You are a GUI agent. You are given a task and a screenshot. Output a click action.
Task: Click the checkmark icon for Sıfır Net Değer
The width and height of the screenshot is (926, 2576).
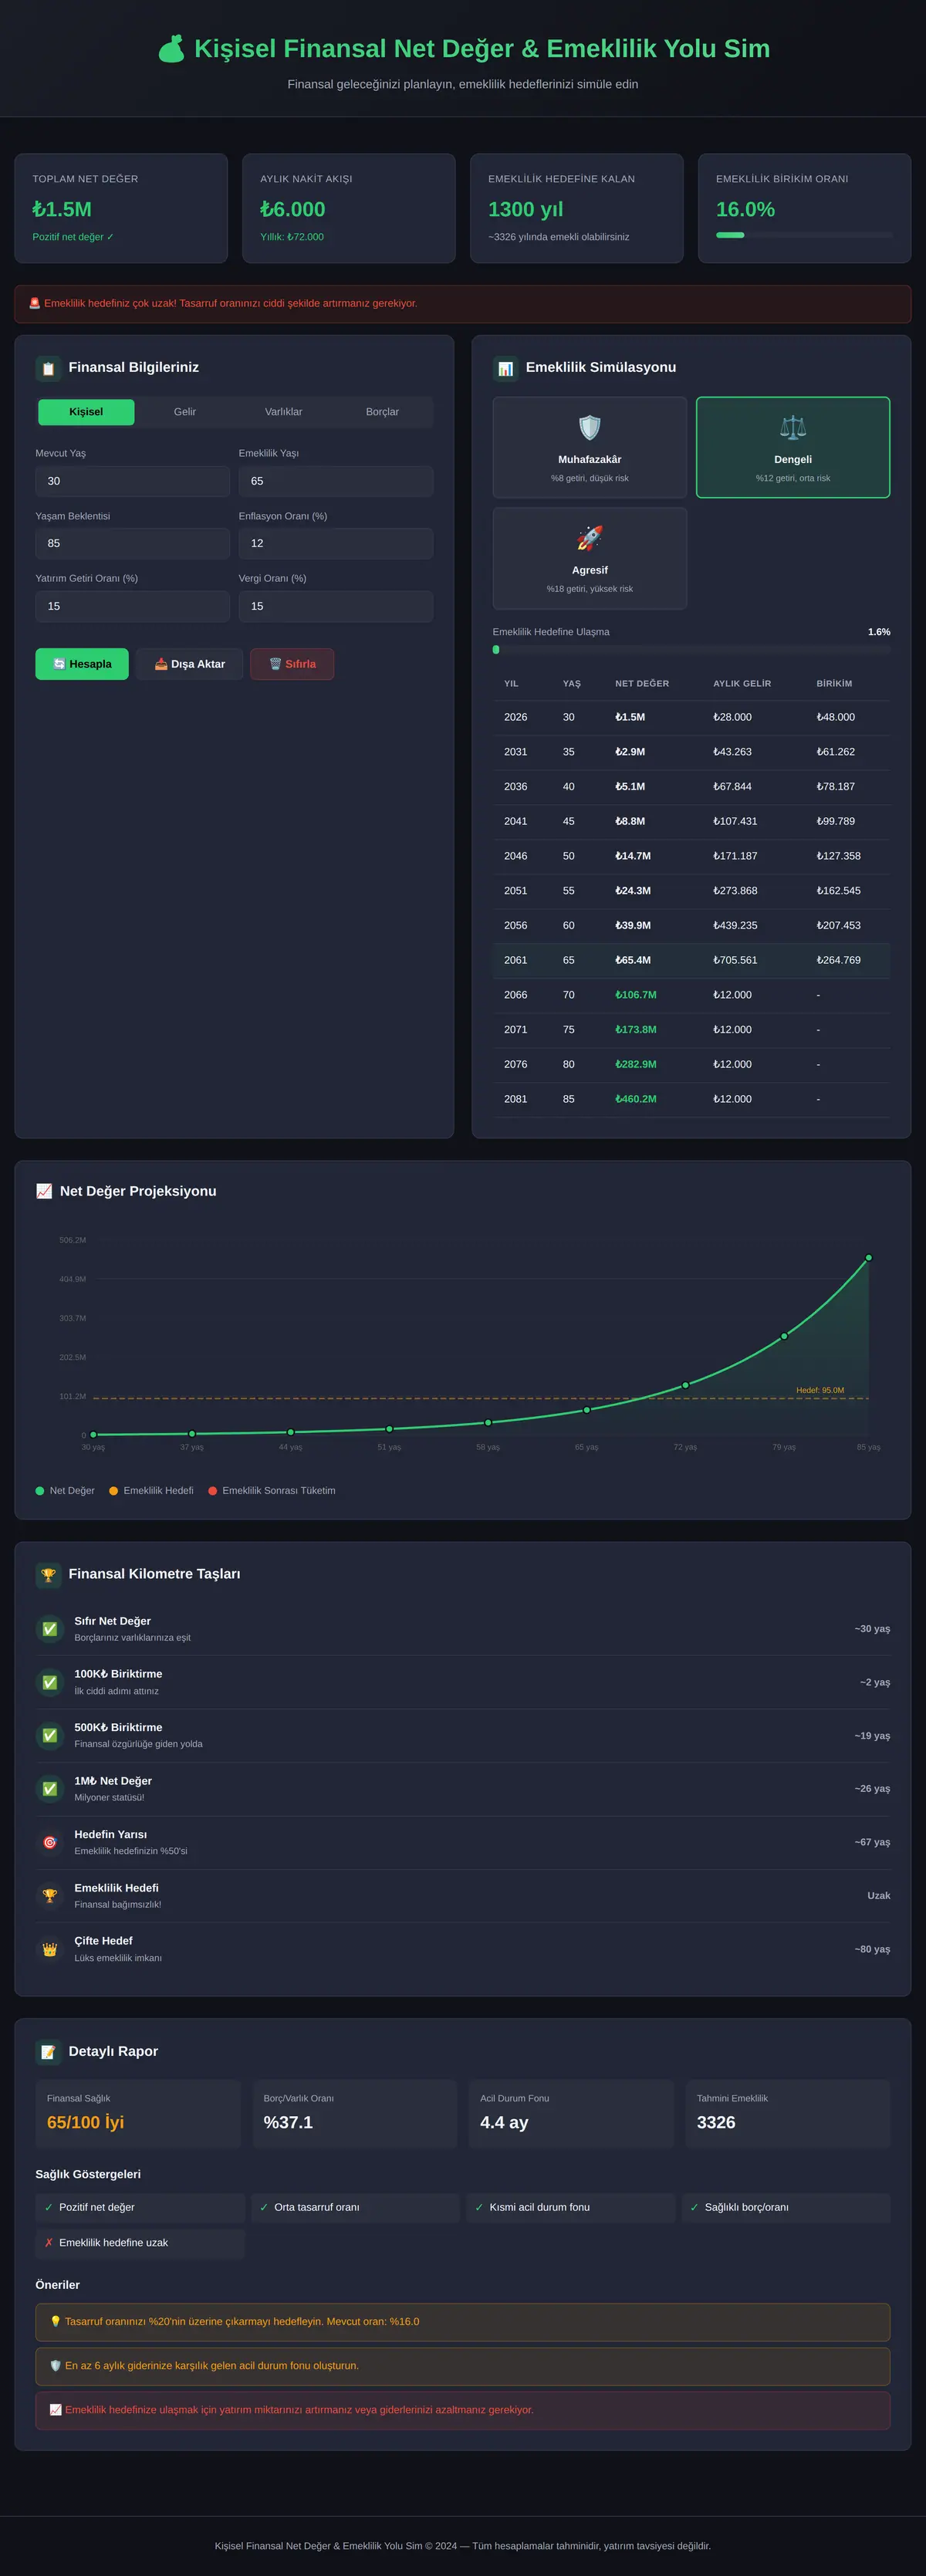(x=50, y=1629)
